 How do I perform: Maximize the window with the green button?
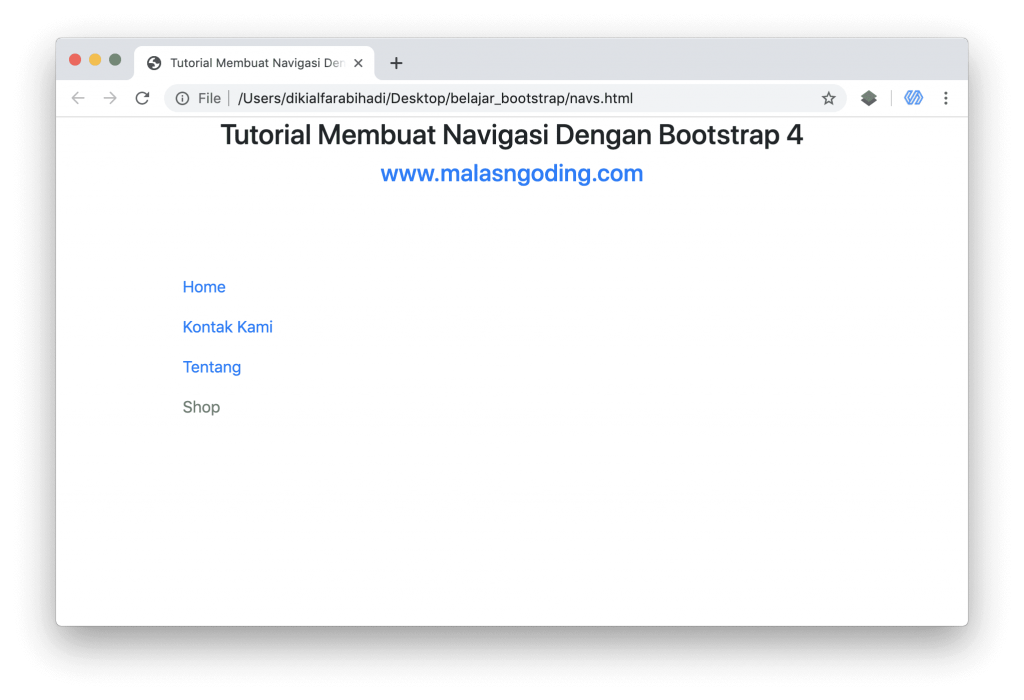pos(115,60)
